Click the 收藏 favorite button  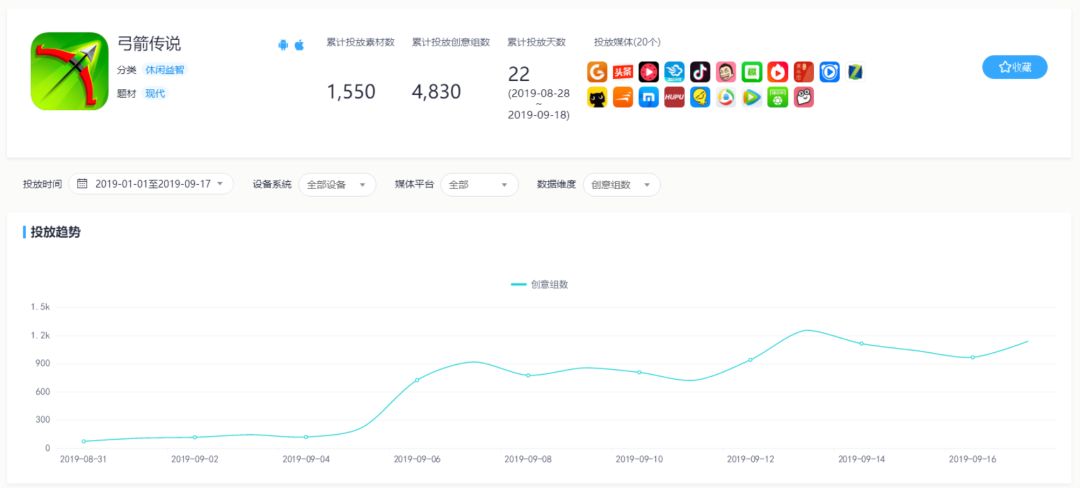(1015, 67)
